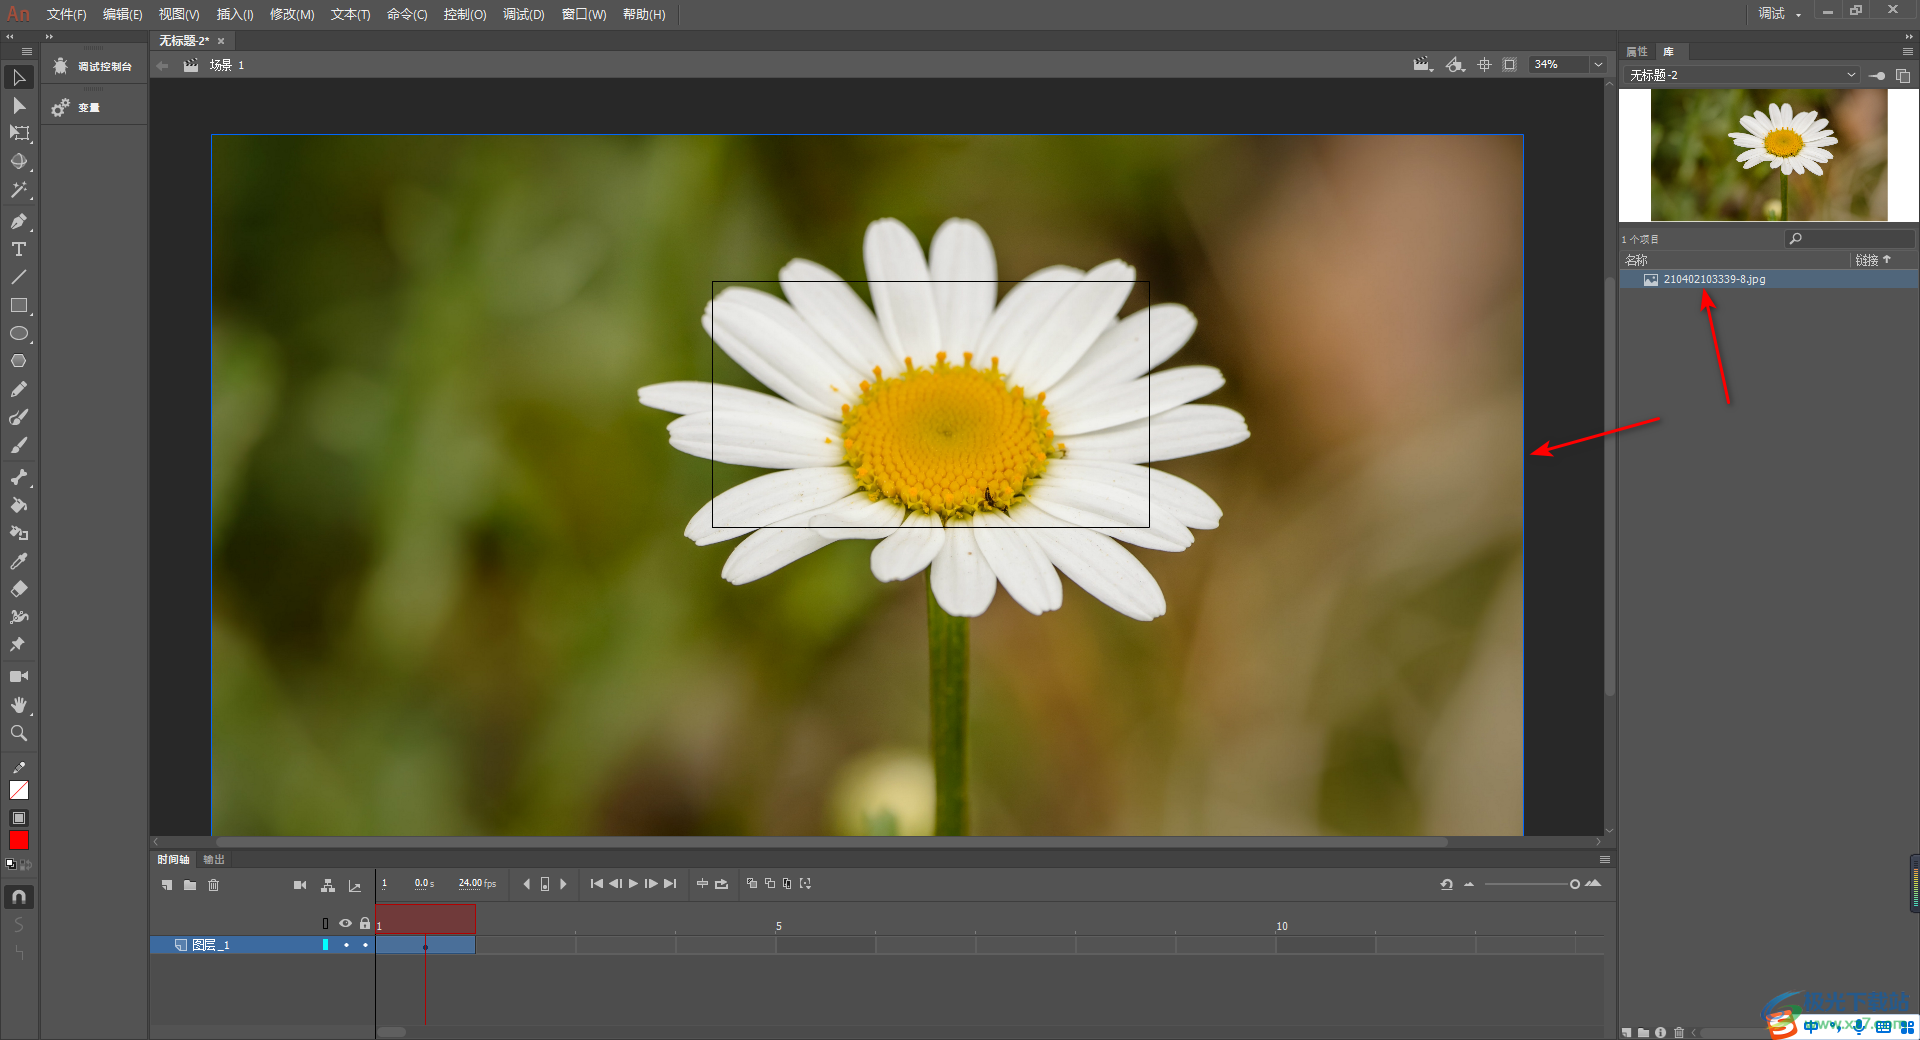Image resolution: width=1920 pixels, height=1040 pixels.
Task: Select the Subselection tool
Action: [19, 106]
